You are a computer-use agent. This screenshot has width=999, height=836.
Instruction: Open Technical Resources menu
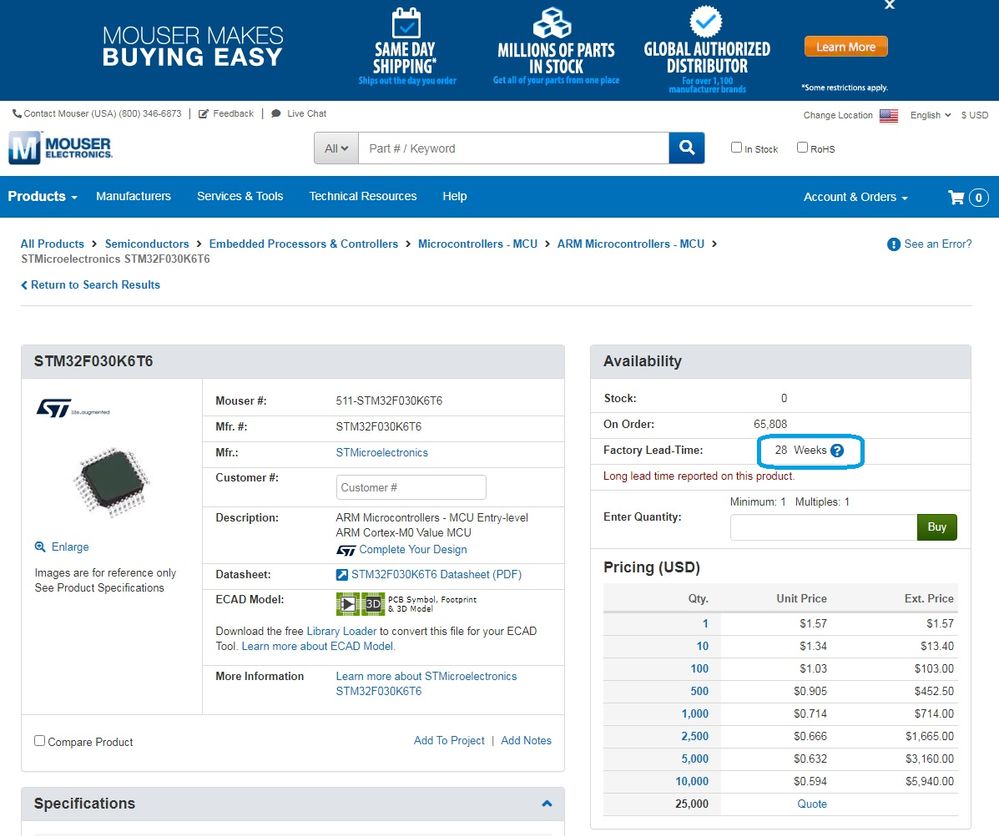pos(363,196)
